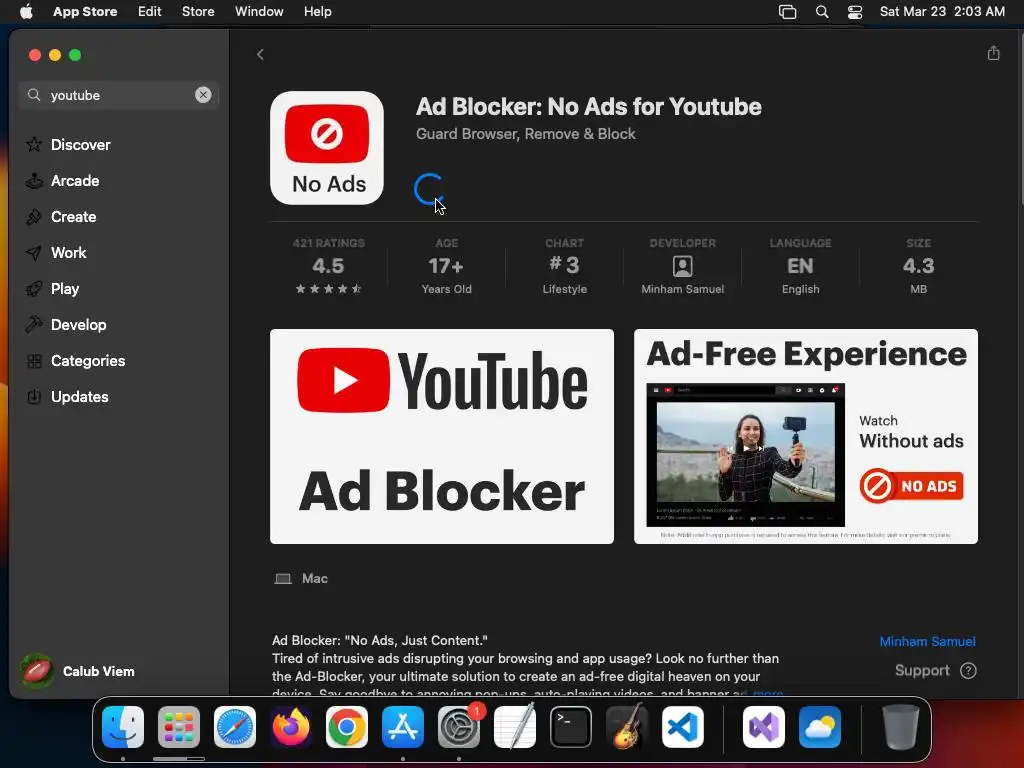1024x768 pixels.
Task: Open the Minham Samuel developer link
Action: click(927, 641)
